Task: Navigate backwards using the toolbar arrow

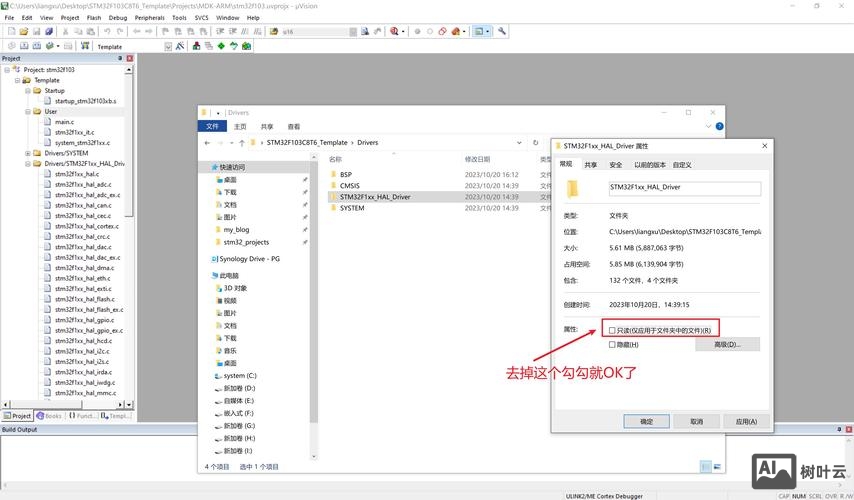Action: pyautogui.click(x=136, y=32)
